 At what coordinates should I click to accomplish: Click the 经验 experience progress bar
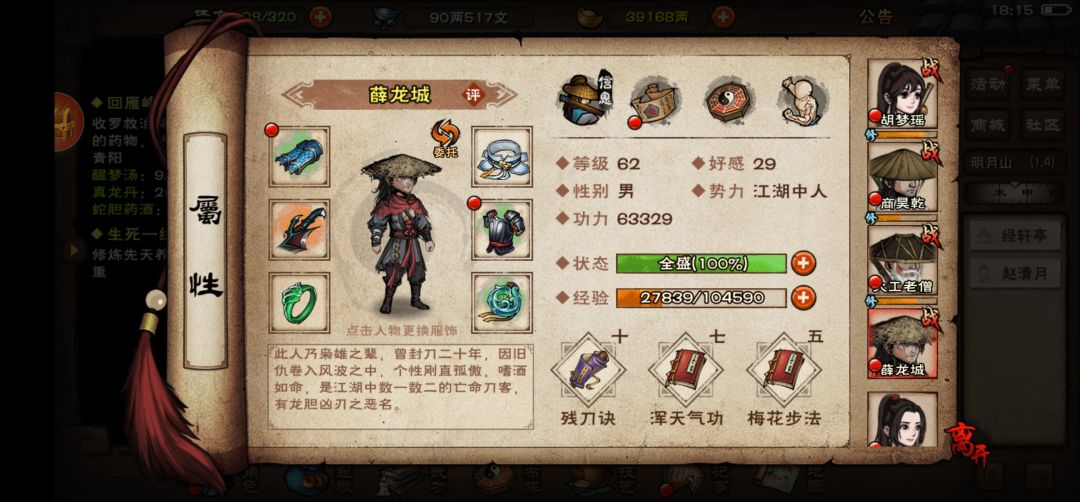coord(701,297)
